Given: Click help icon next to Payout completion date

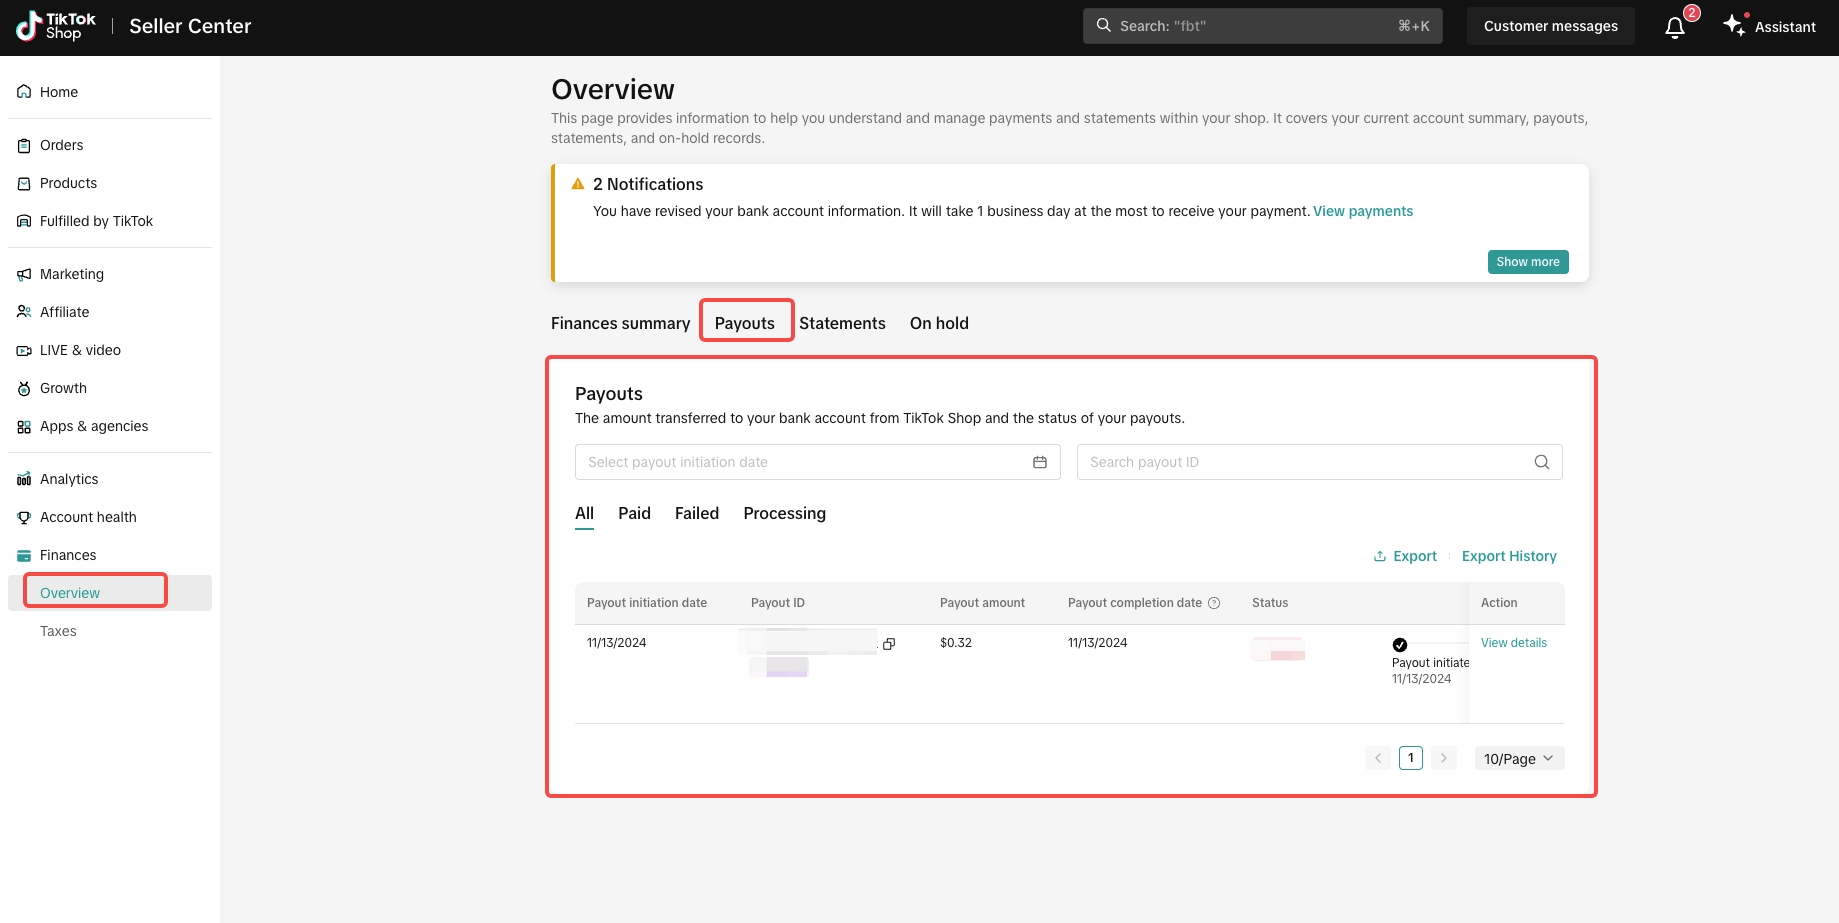Looking at the screenshot, I should [1214, 603].
